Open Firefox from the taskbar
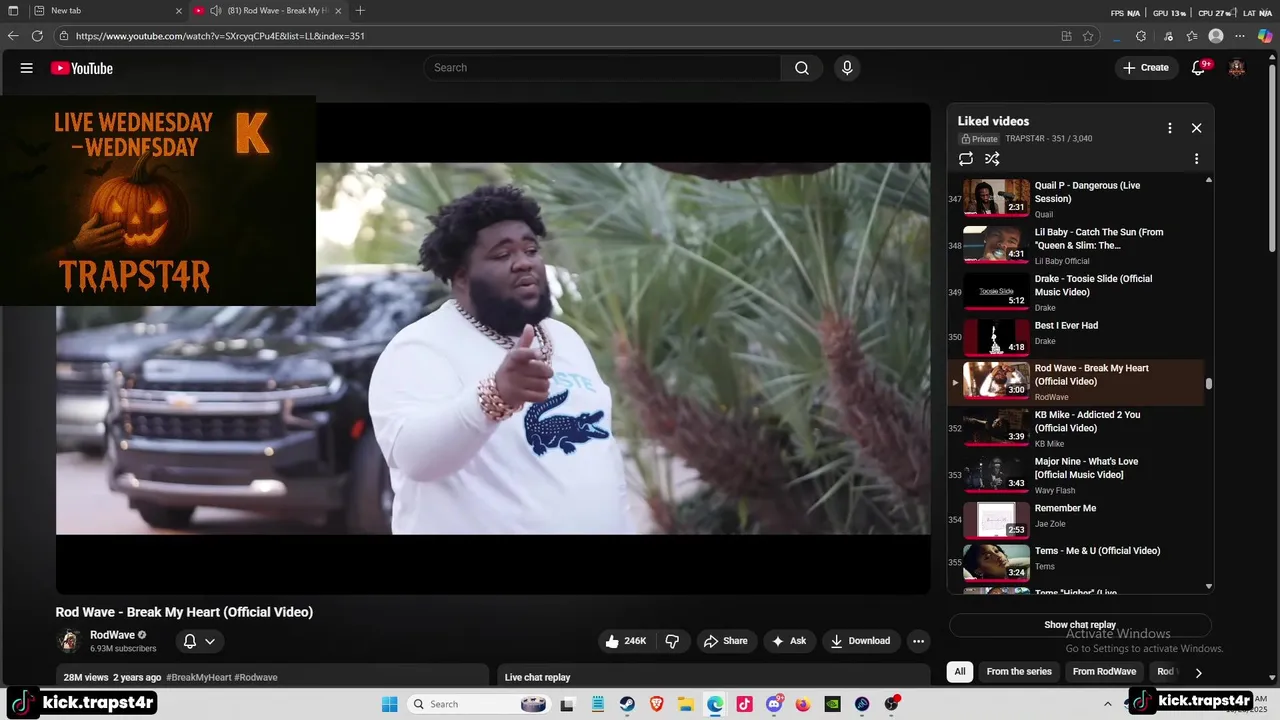1280x720 pixels. 803,704
